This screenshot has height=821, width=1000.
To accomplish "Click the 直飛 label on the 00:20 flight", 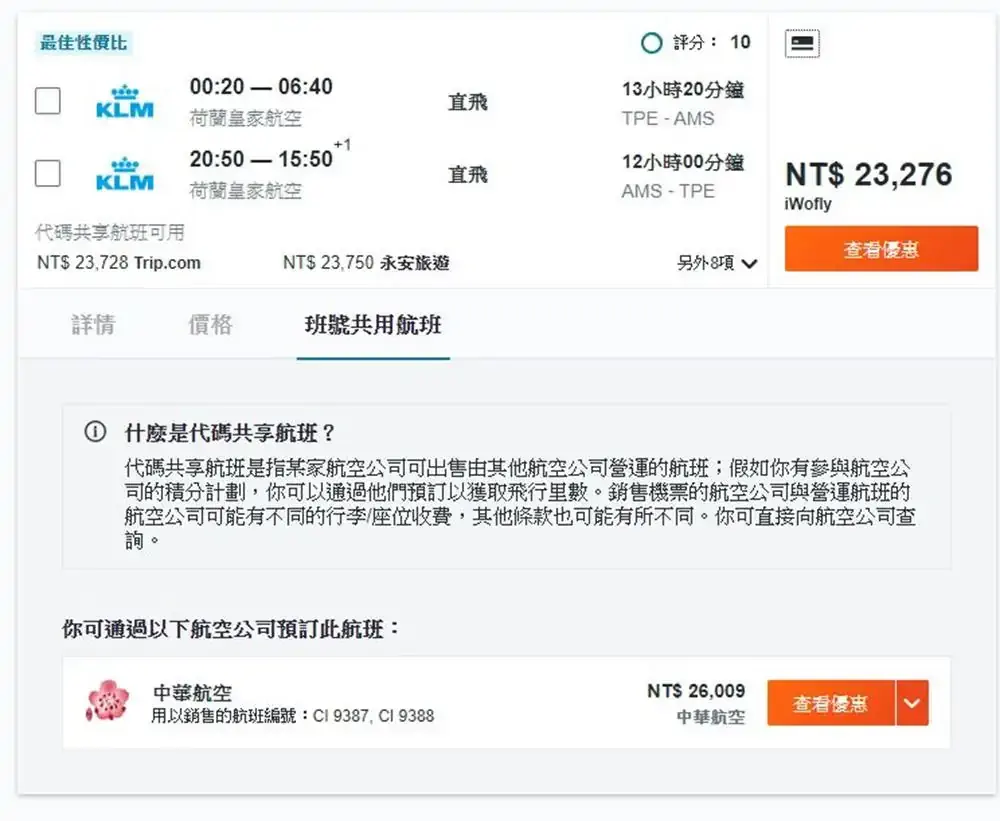I will coord(467,102).
